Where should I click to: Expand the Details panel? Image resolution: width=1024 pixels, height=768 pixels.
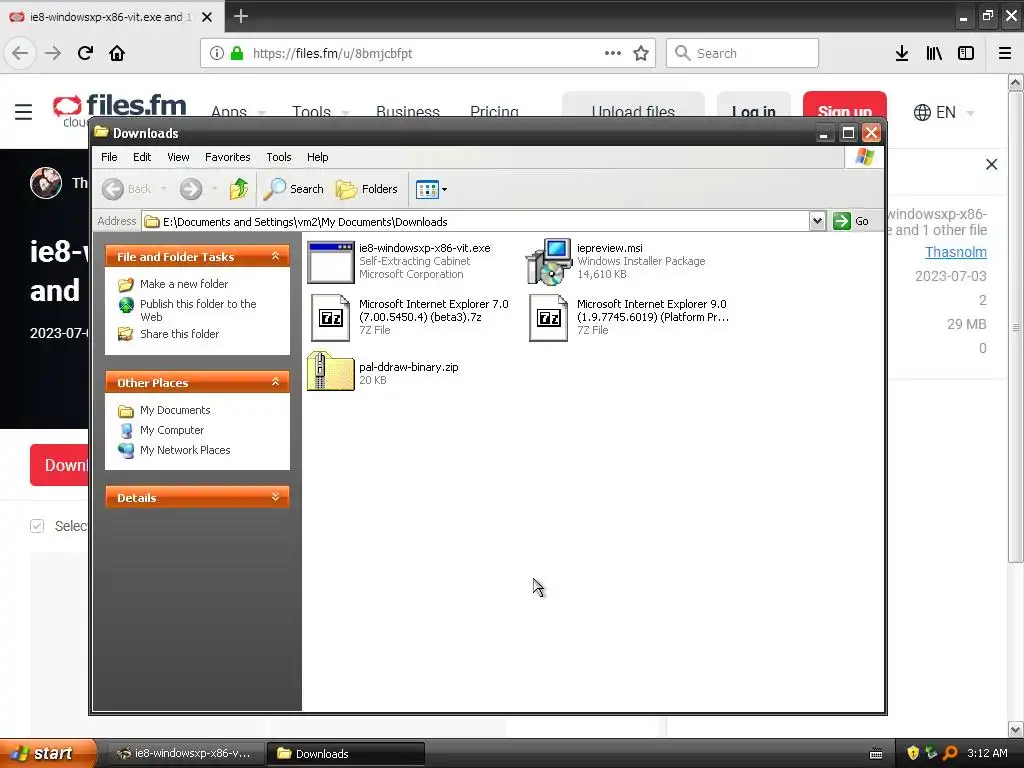(x=276, y=497)
